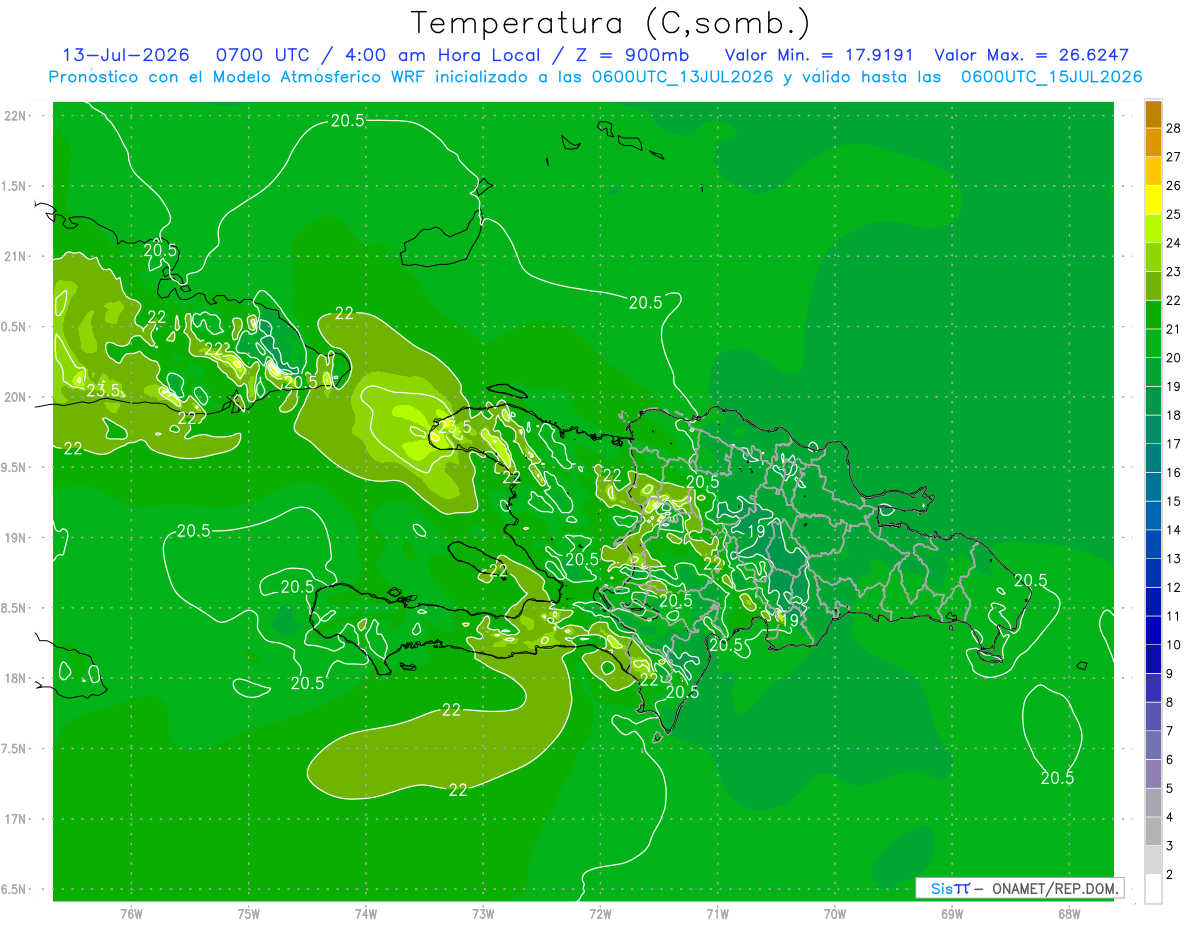This screenshot has height=927, width=1200.
Task: Click the longitude label '75W'
Action: coord(249,913)
